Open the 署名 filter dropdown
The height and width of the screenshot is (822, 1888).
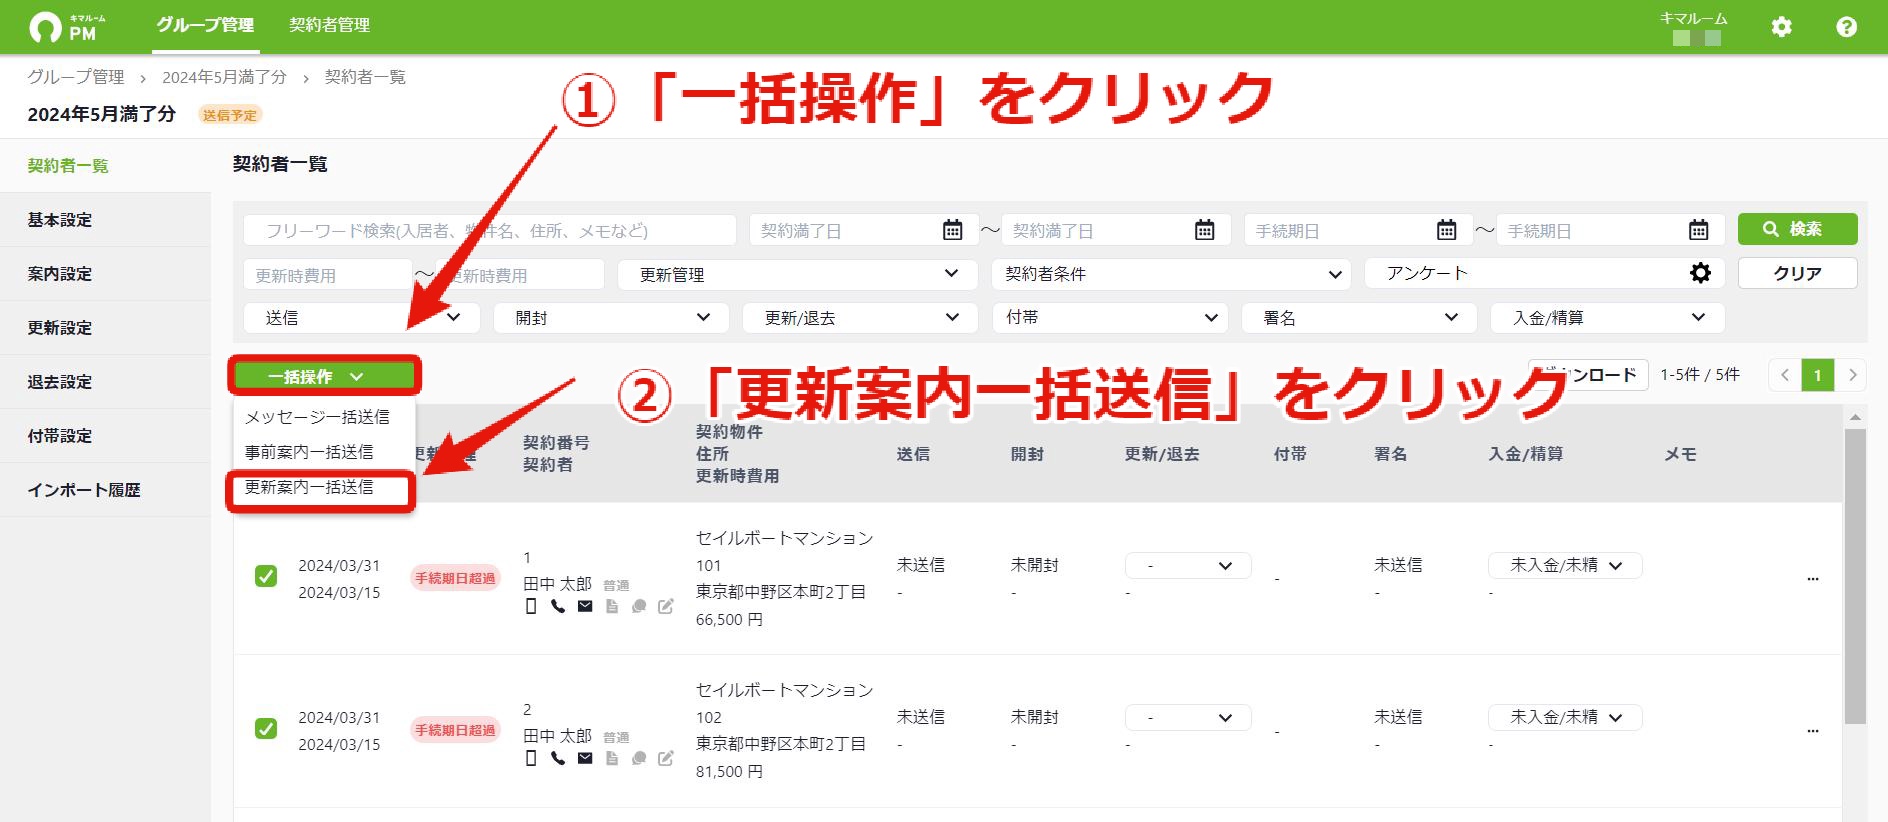coord(1359,318)
